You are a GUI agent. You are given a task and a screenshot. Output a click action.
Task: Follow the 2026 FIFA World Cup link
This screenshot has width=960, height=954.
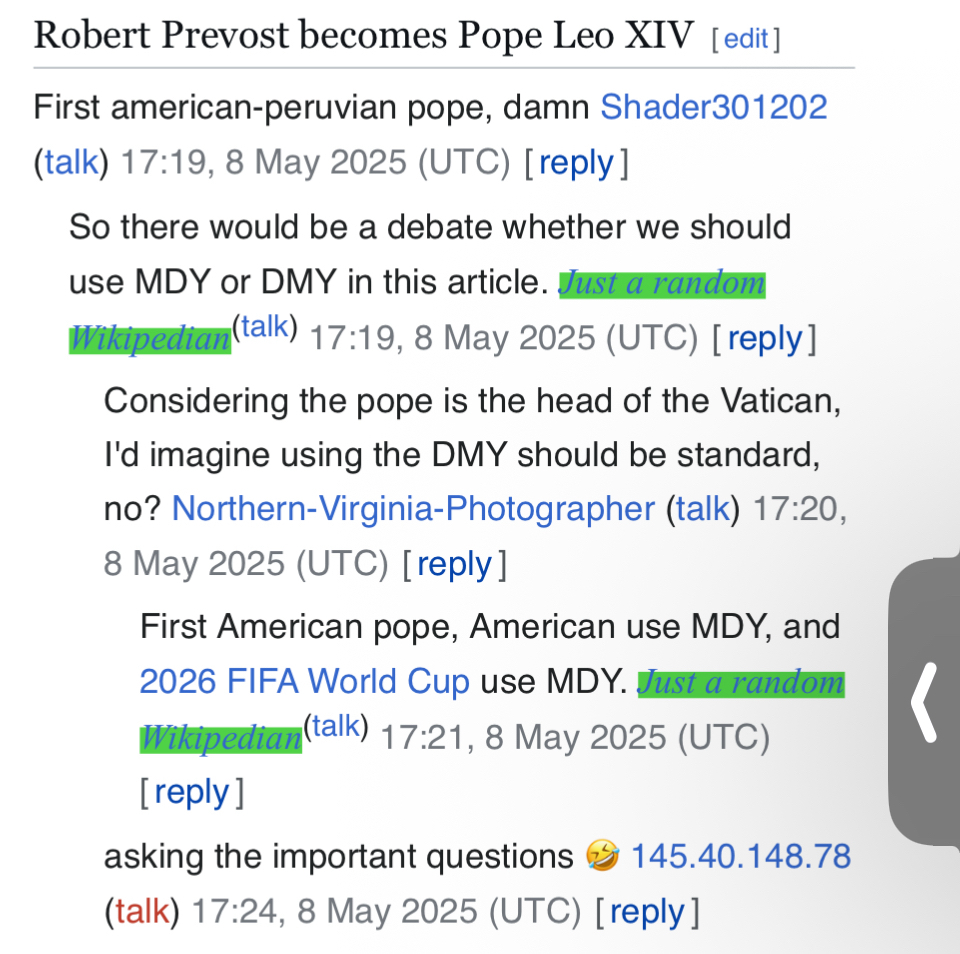click(x=304, y=682)
